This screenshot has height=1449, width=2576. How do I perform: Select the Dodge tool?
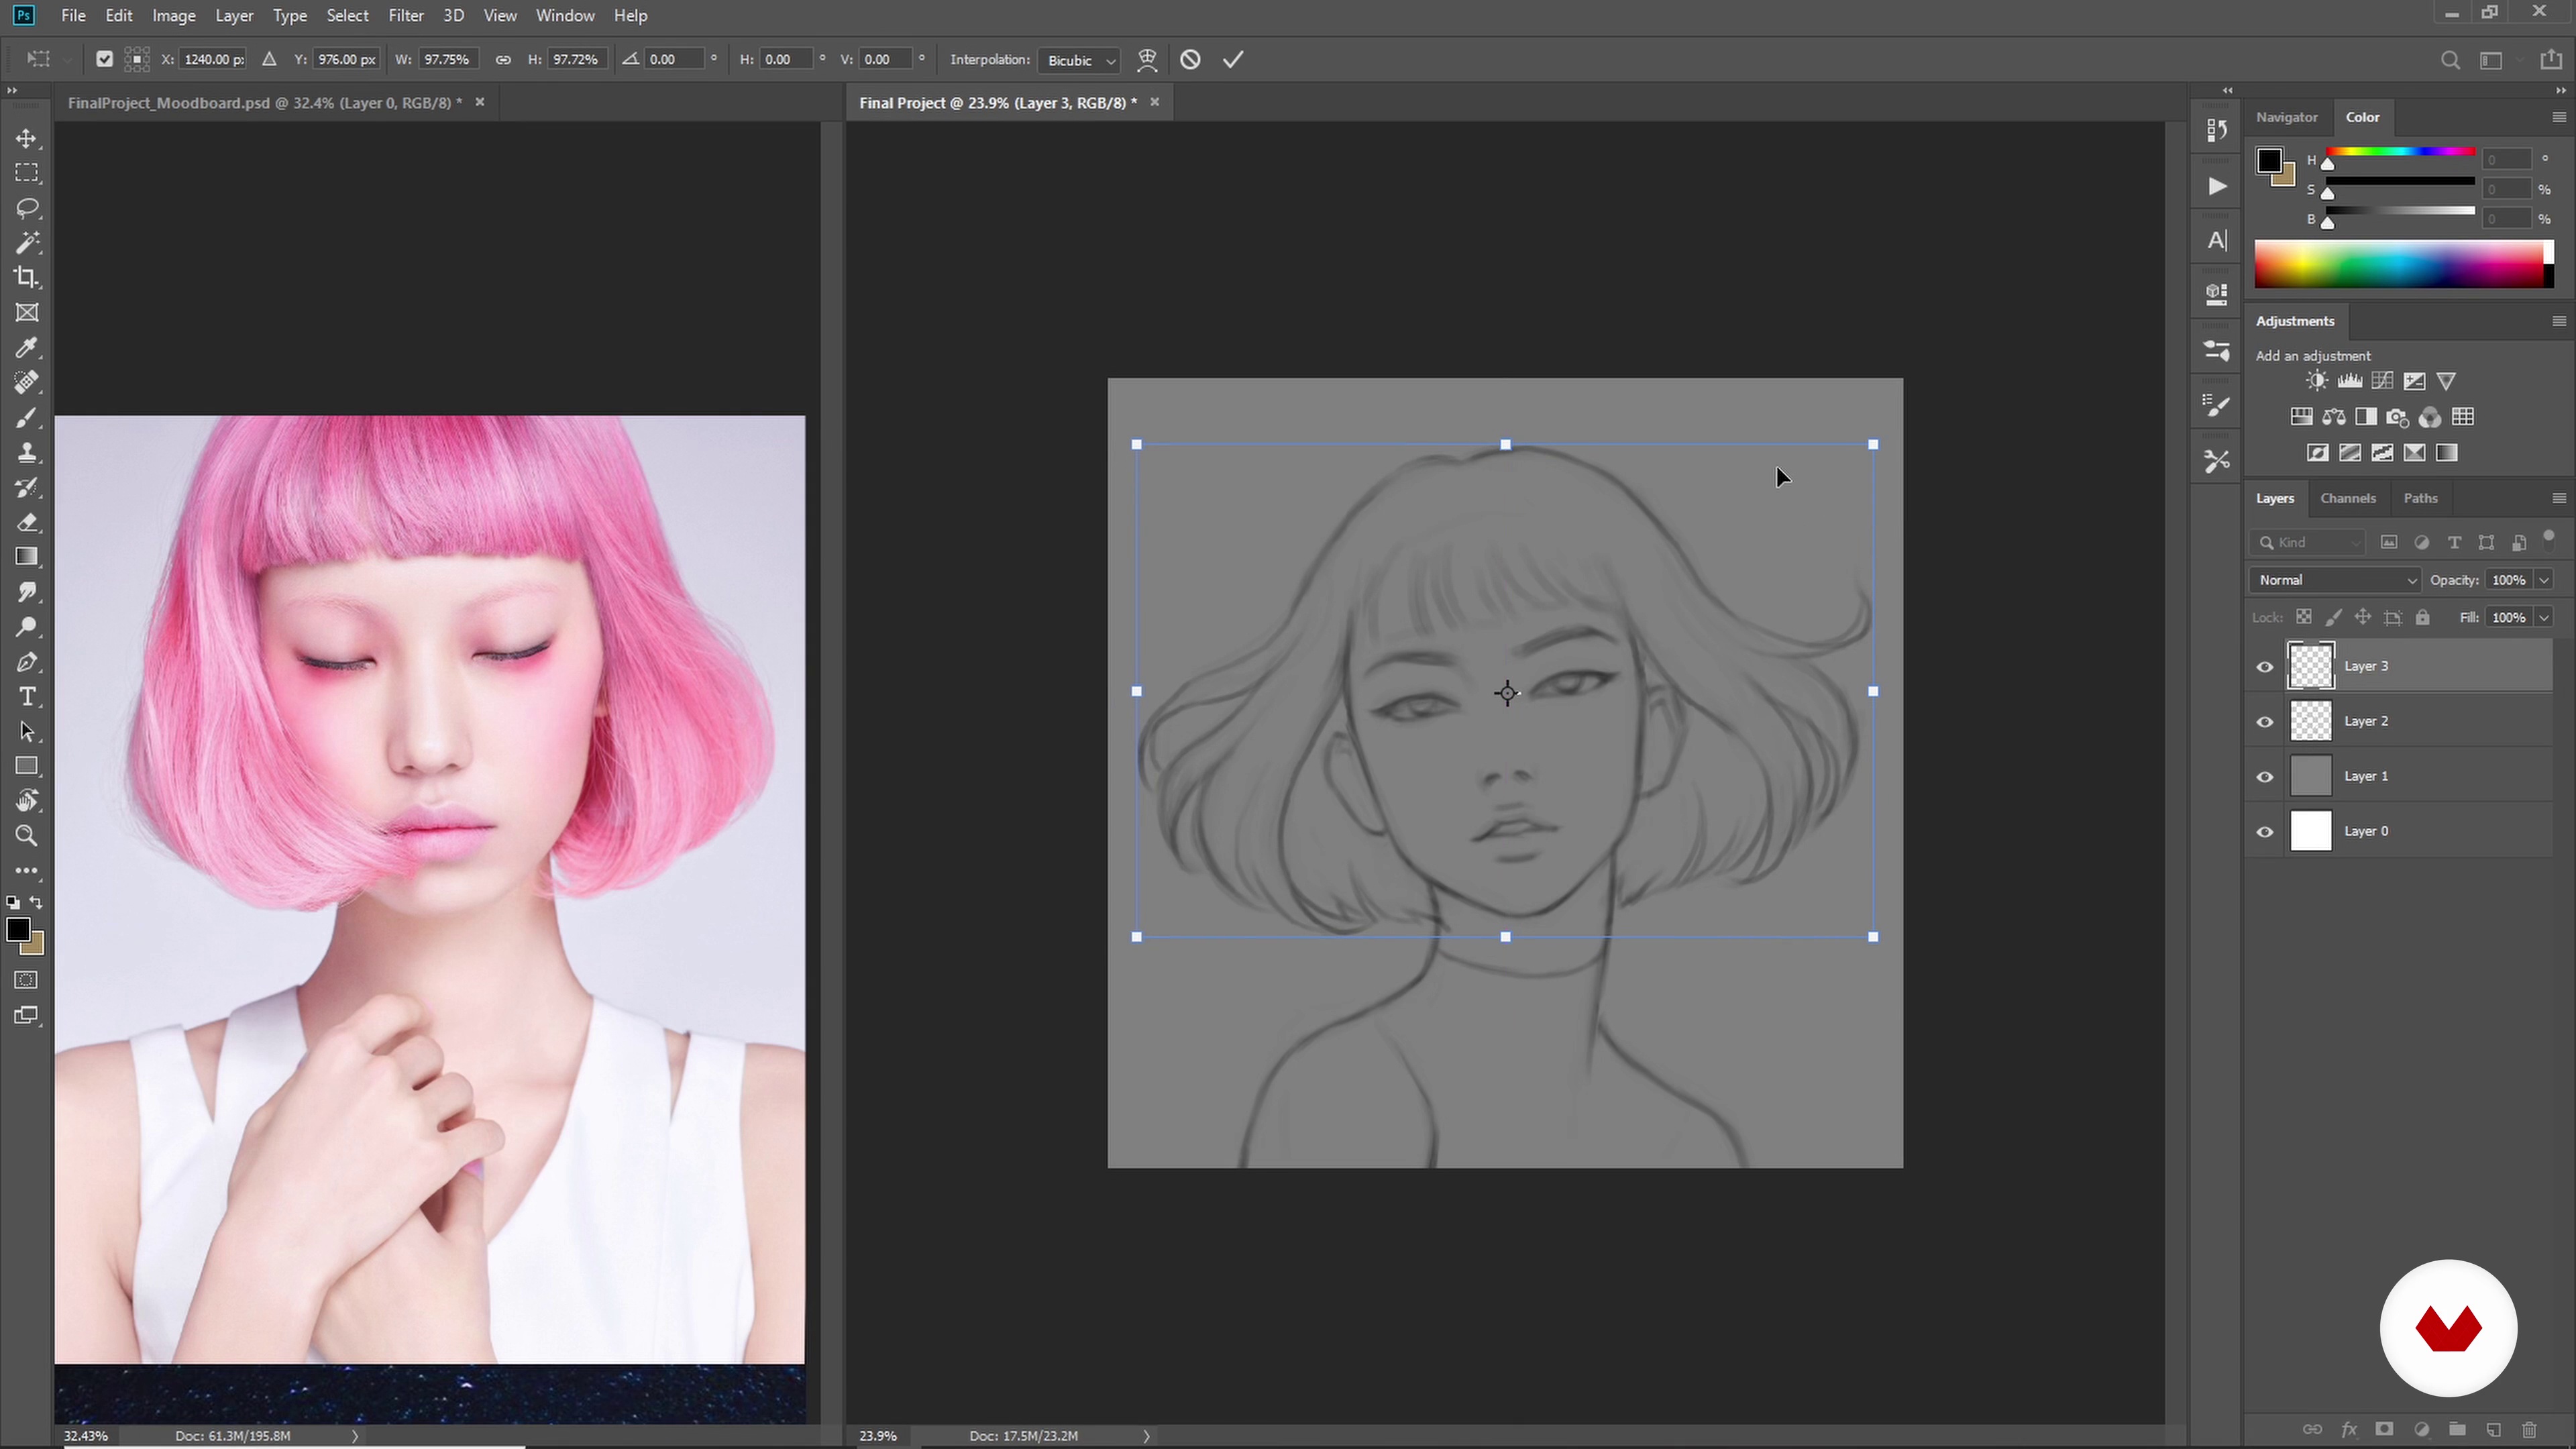pos(27,627)
